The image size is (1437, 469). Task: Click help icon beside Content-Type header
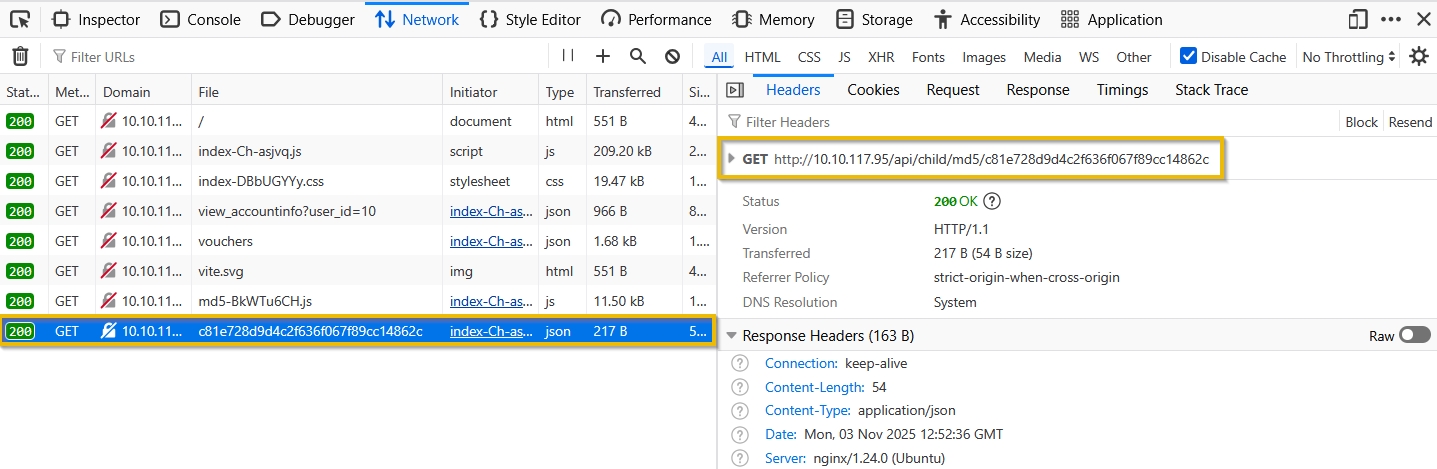tap(740, 411)
